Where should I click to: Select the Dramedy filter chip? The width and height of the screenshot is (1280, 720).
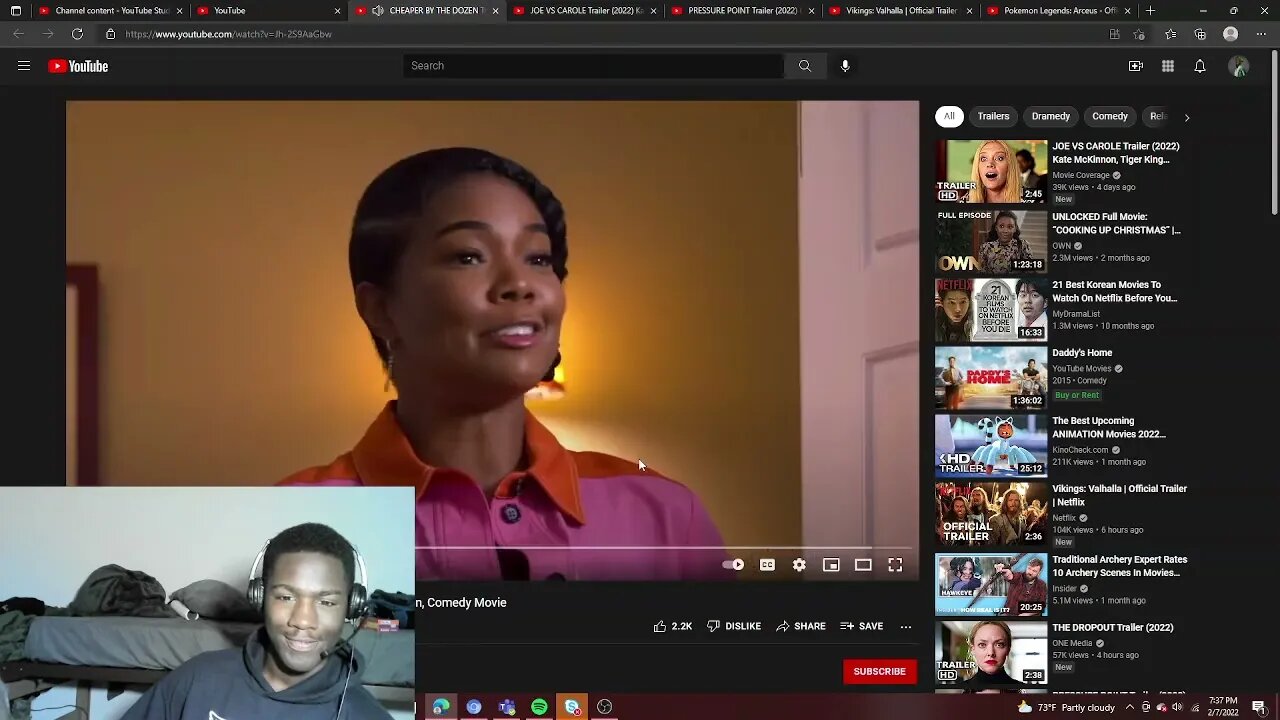(1051, 116)
